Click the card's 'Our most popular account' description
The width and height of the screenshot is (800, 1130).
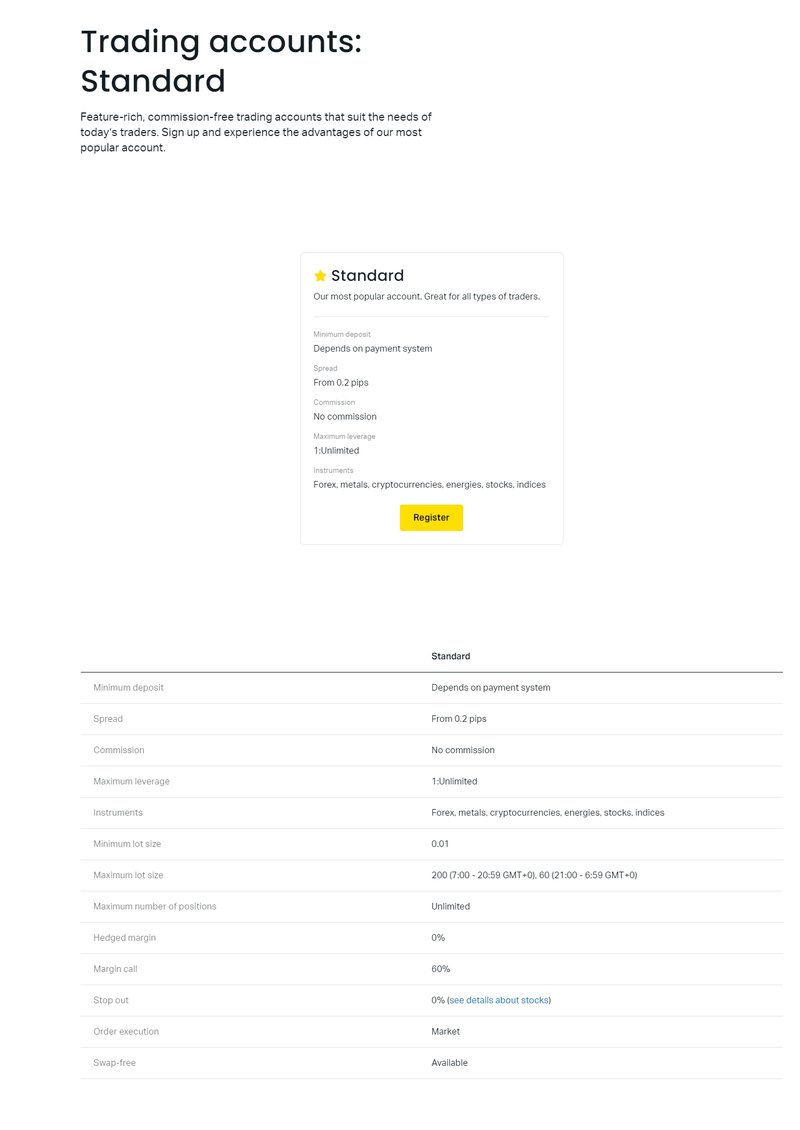coord(426,297)
